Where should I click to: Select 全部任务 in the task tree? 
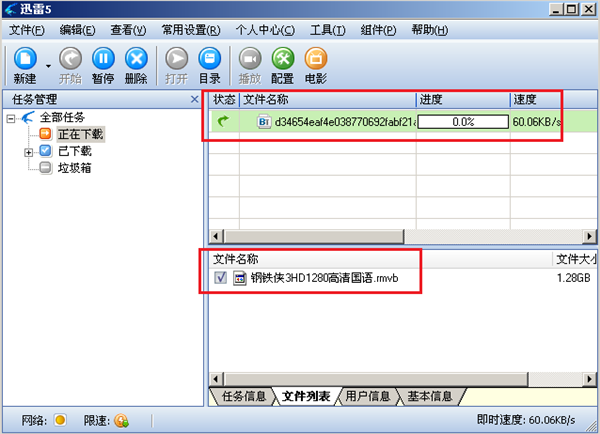point(62,117)
